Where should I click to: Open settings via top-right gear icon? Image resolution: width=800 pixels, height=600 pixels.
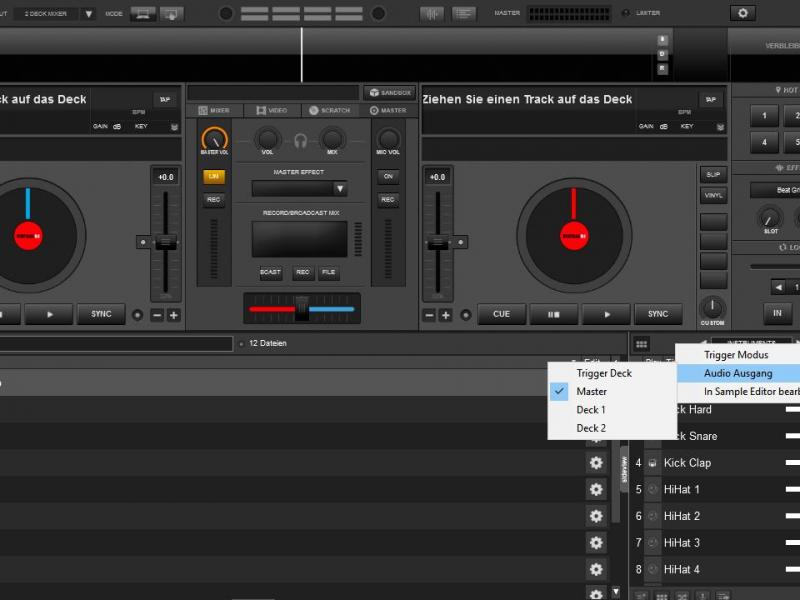(x=742, y=13)
